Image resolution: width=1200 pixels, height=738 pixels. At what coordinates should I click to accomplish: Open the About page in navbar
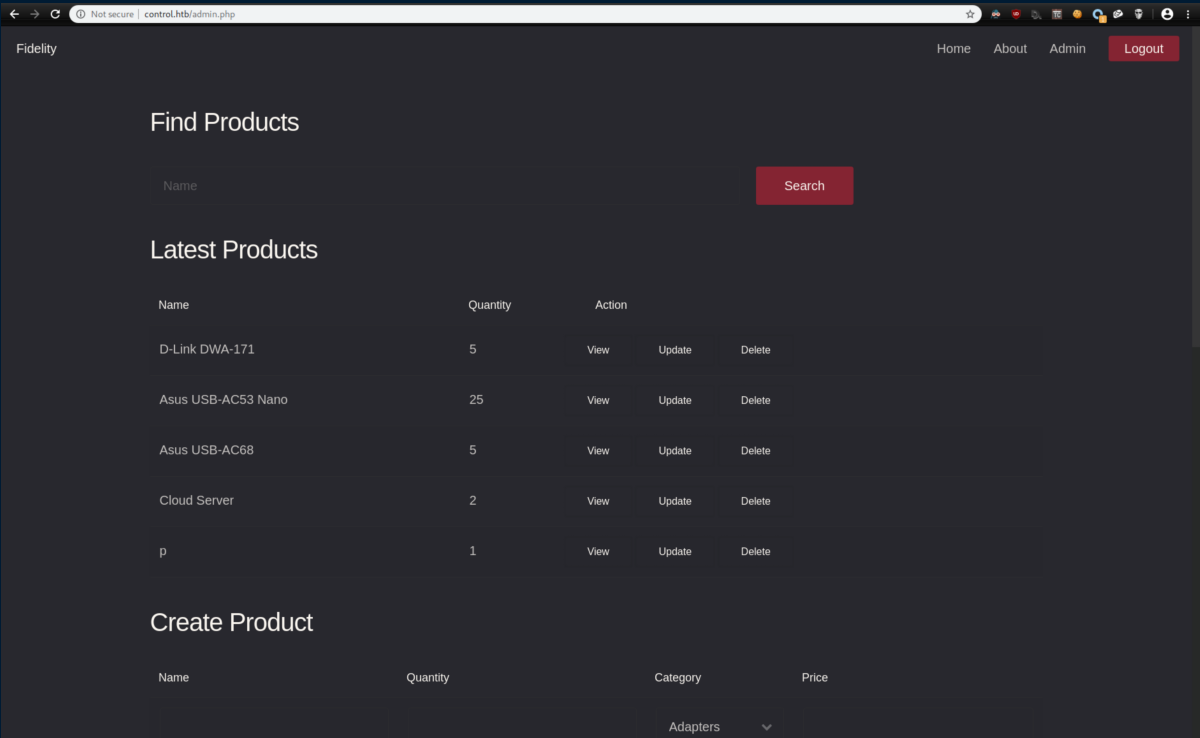coord(1010,48)
